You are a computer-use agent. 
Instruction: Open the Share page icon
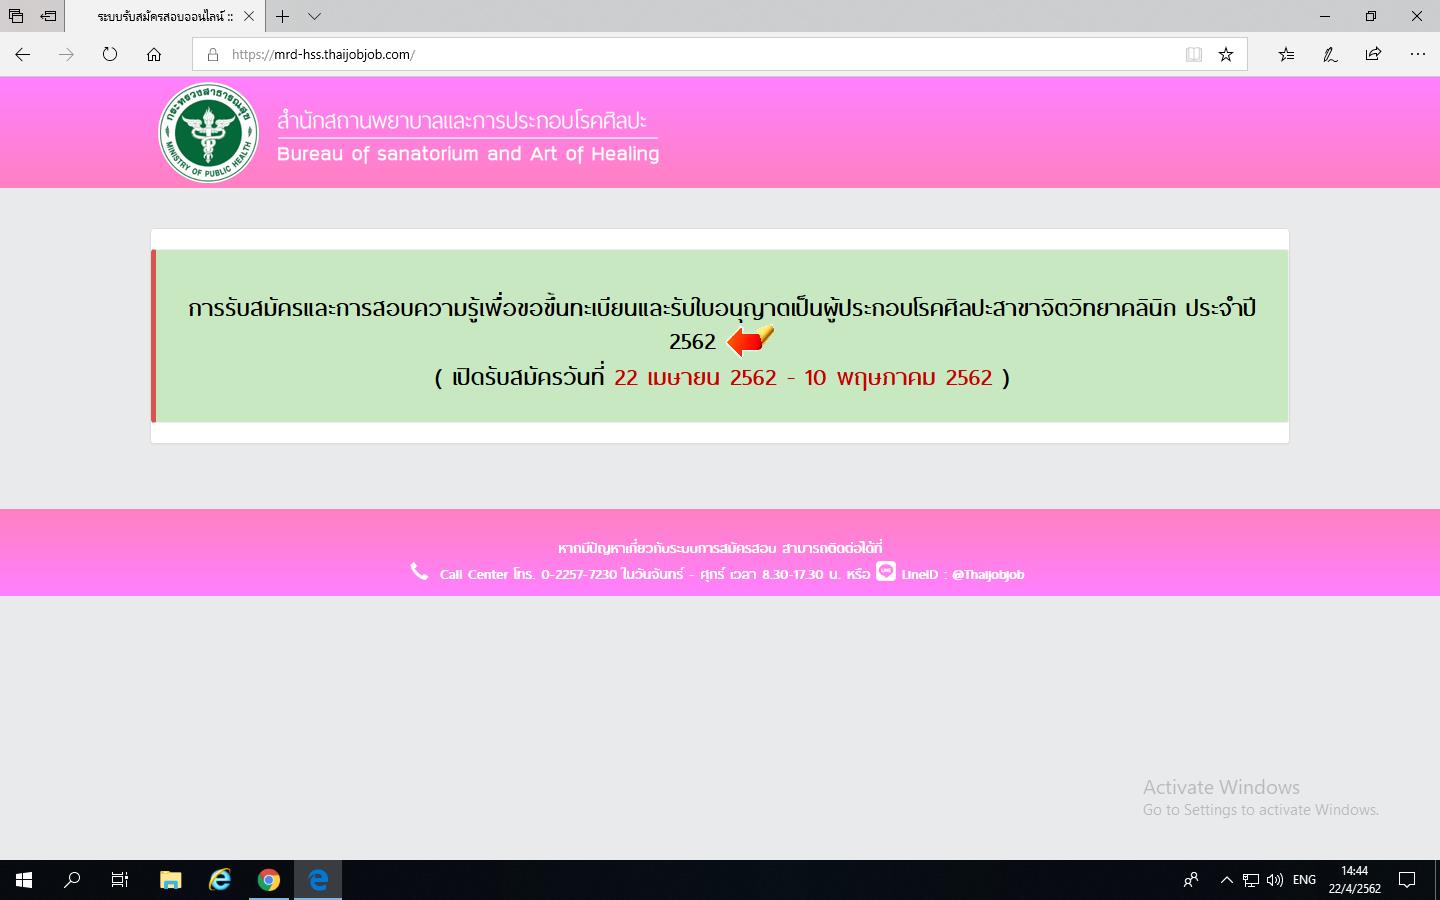pos(1373,55)
